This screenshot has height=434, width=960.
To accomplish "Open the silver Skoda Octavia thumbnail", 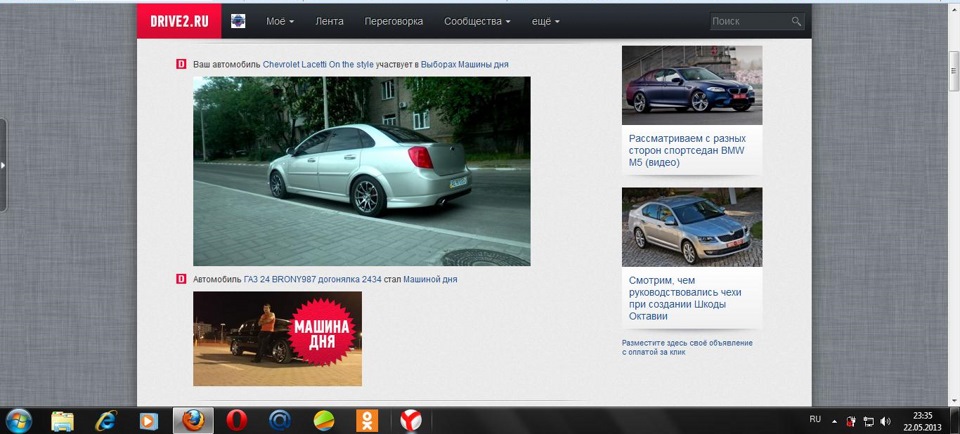I will tap(692, 227).
